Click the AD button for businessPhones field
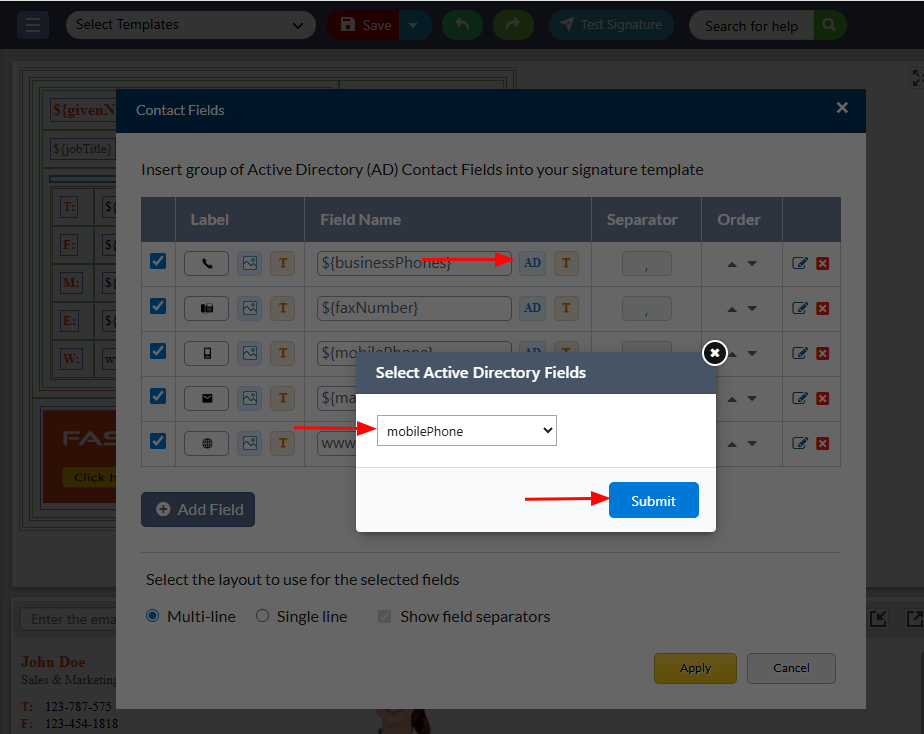The height and width of the screenshot is (734, 924). pyautogui.click(x=533, y=263)
